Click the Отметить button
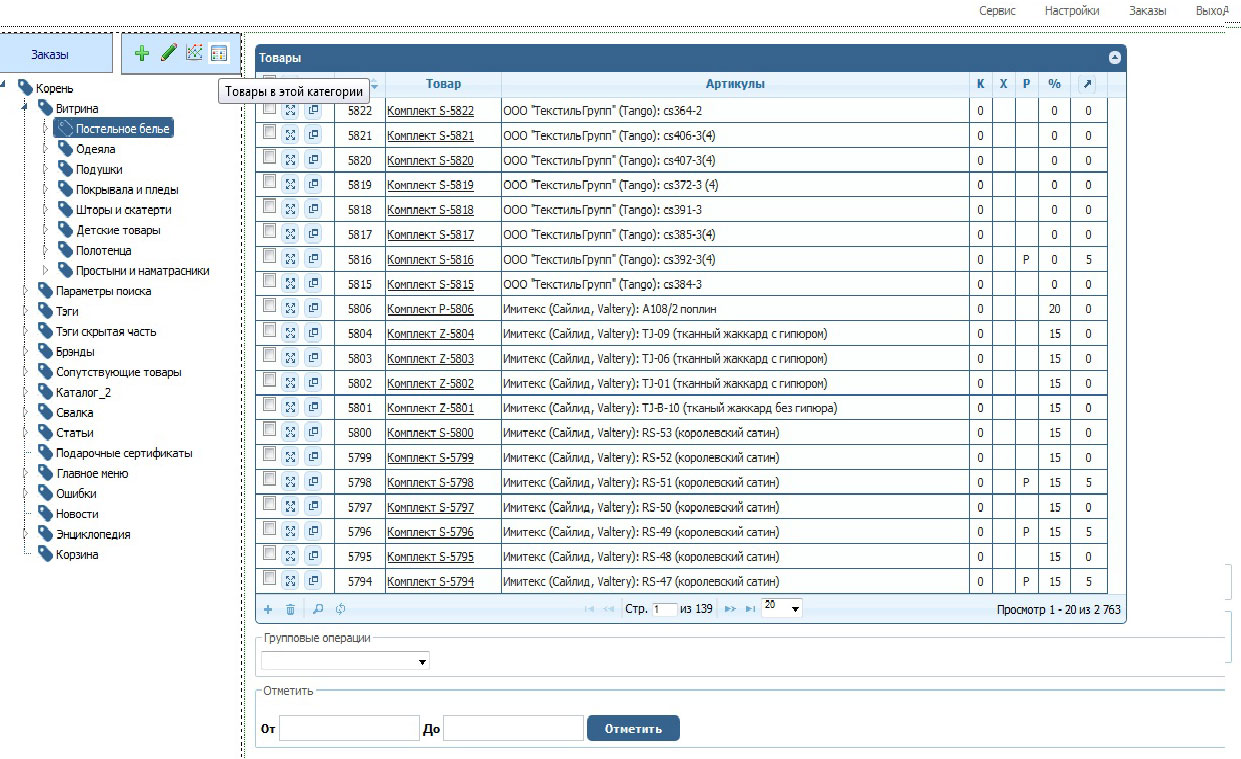The height and width of the screenshot is (759, 1241). 633,728
